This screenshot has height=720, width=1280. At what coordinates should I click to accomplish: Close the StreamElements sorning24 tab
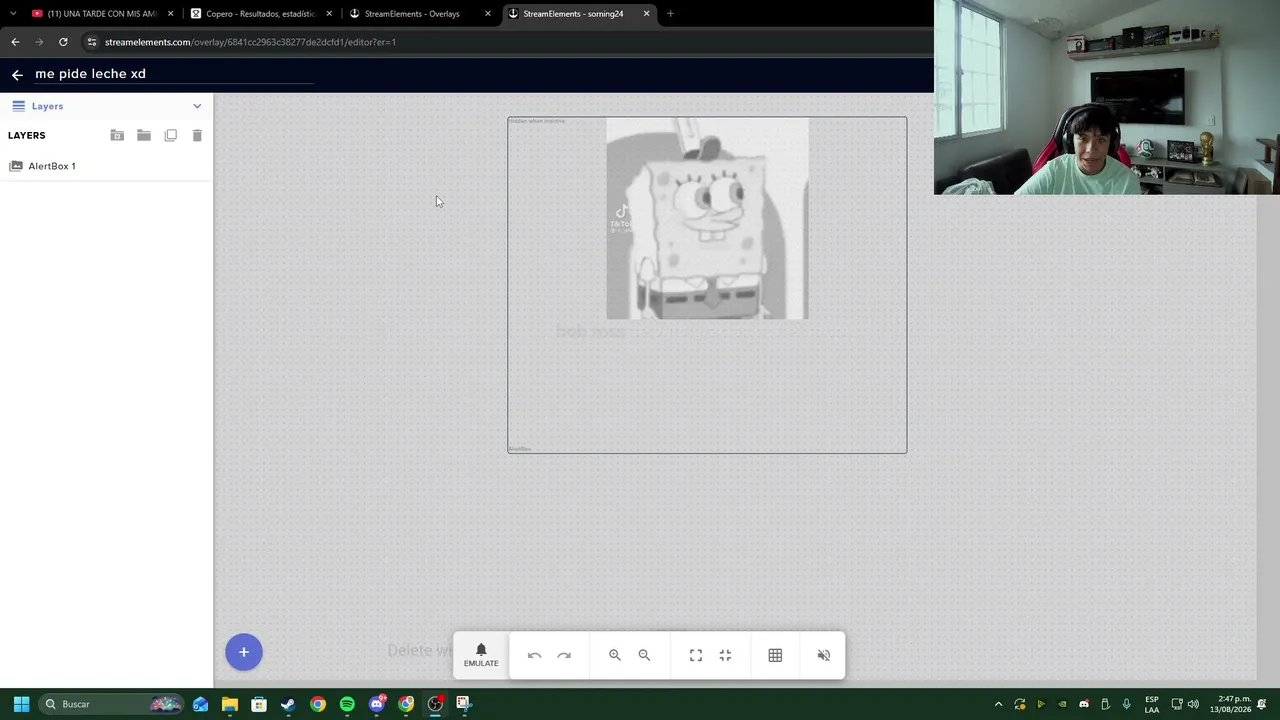[x=647, y=14]
